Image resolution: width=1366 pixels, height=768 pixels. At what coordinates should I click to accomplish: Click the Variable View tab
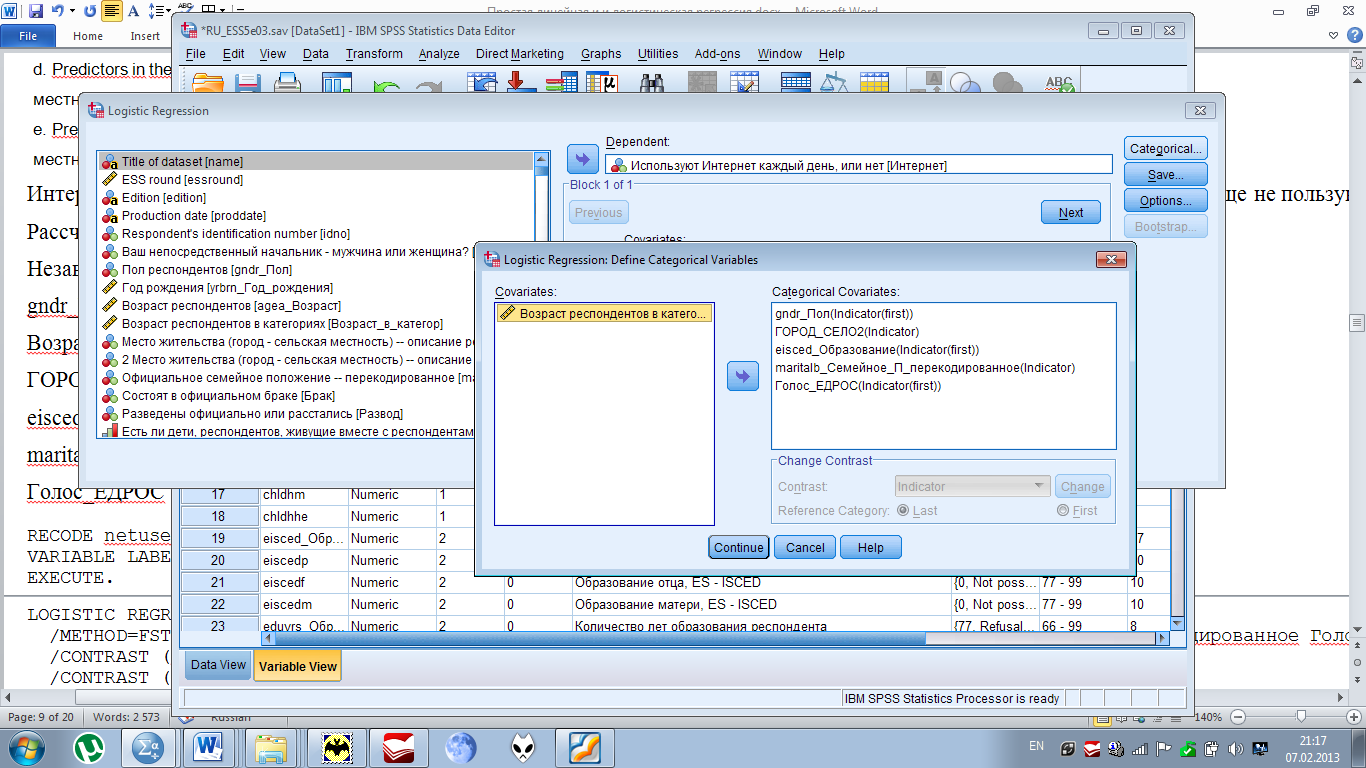tap(297, 666)
